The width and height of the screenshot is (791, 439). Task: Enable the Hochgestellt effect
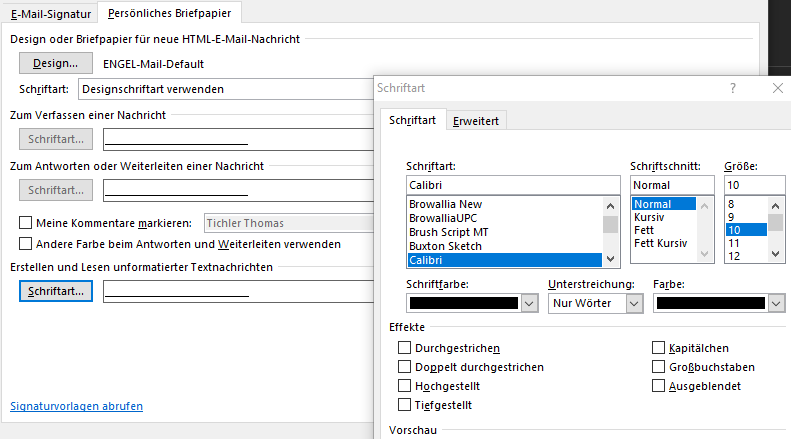tap(405, 386)
